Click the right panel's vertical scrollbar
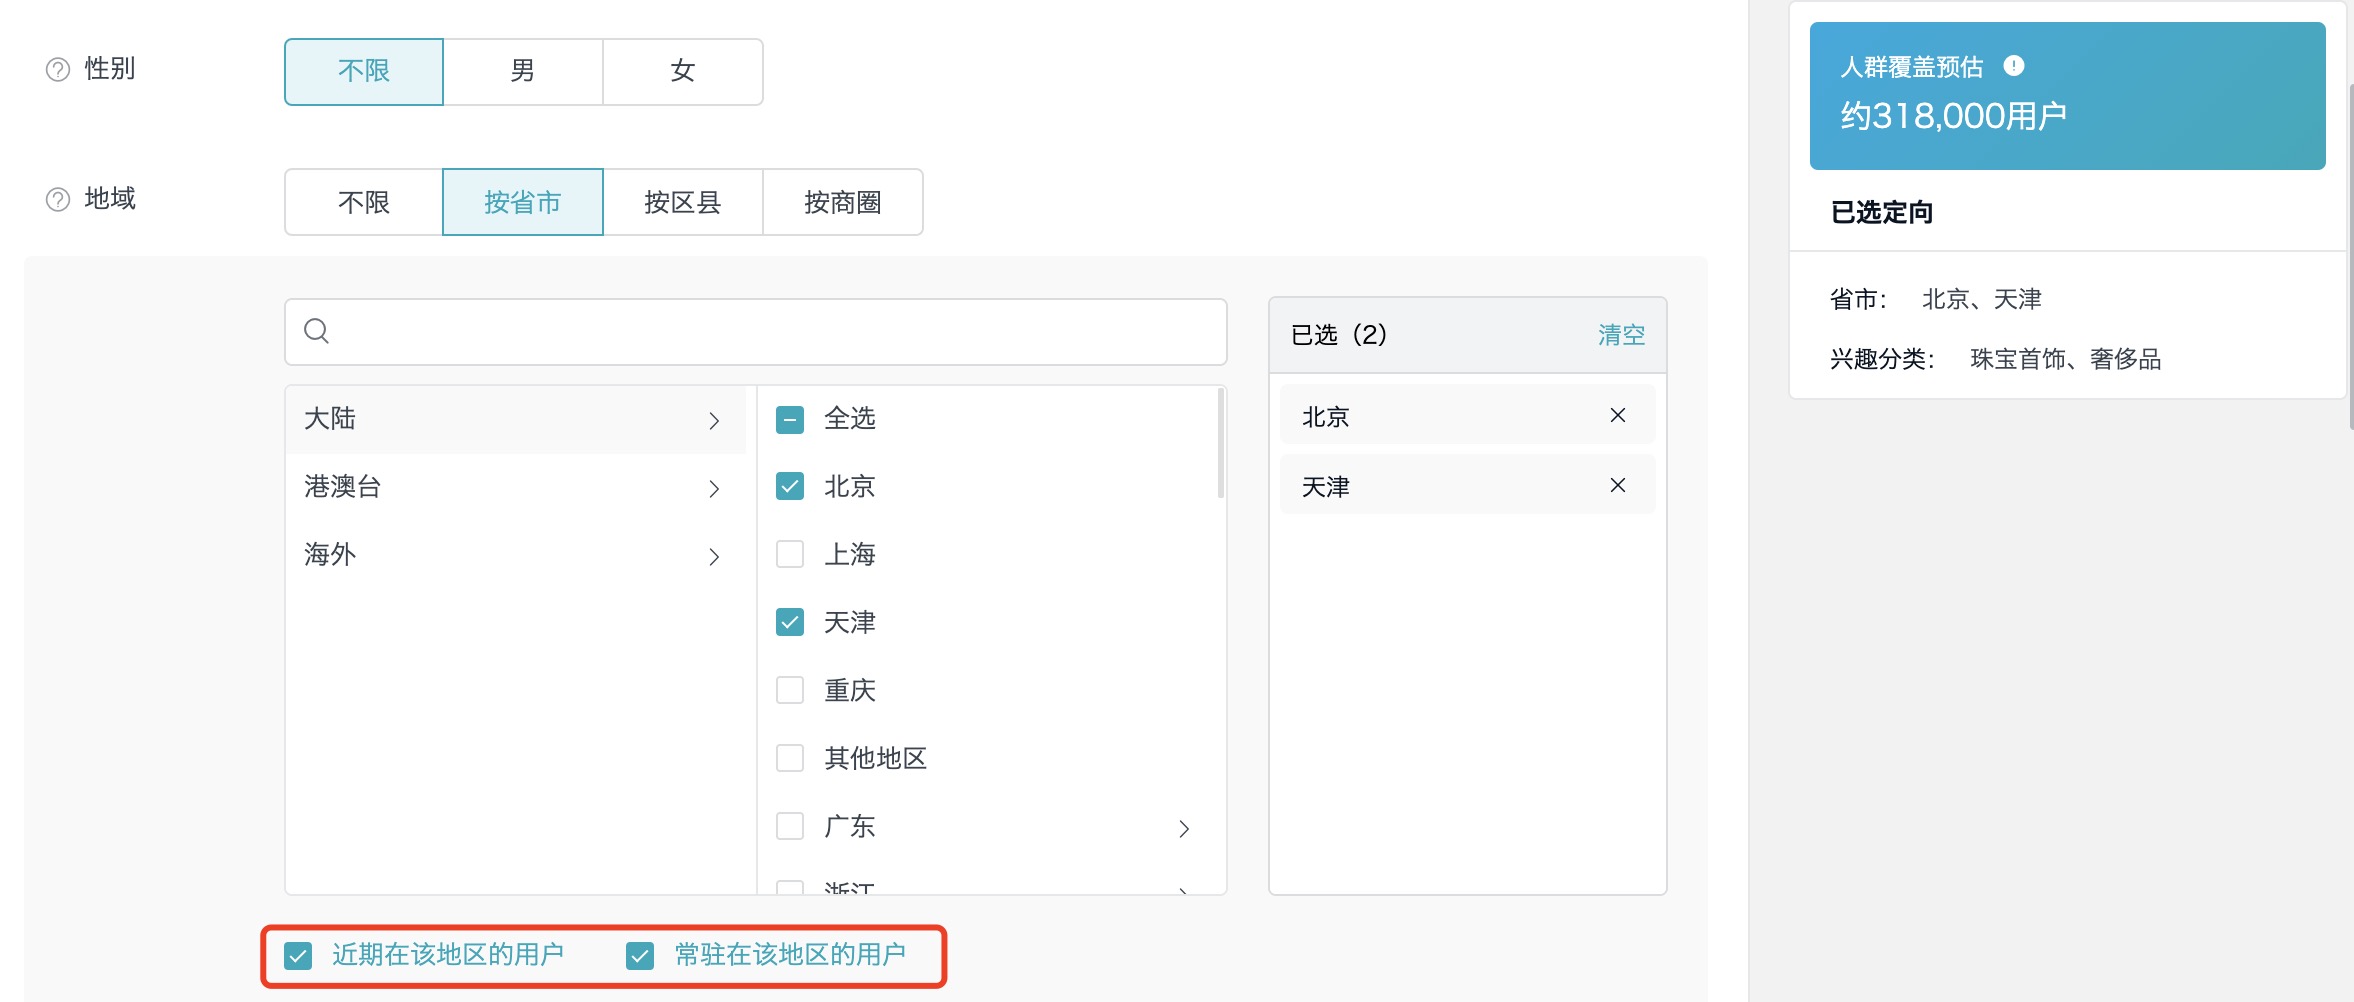 coord(2350,255)
